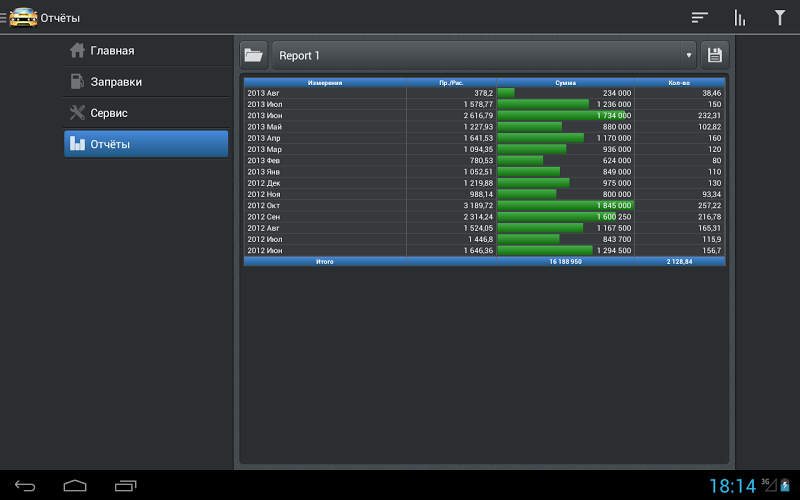Image resolution: width=800 pixels, height=500 pixels.
Task: Save the report with floppy icon
Action: [714, 55]
